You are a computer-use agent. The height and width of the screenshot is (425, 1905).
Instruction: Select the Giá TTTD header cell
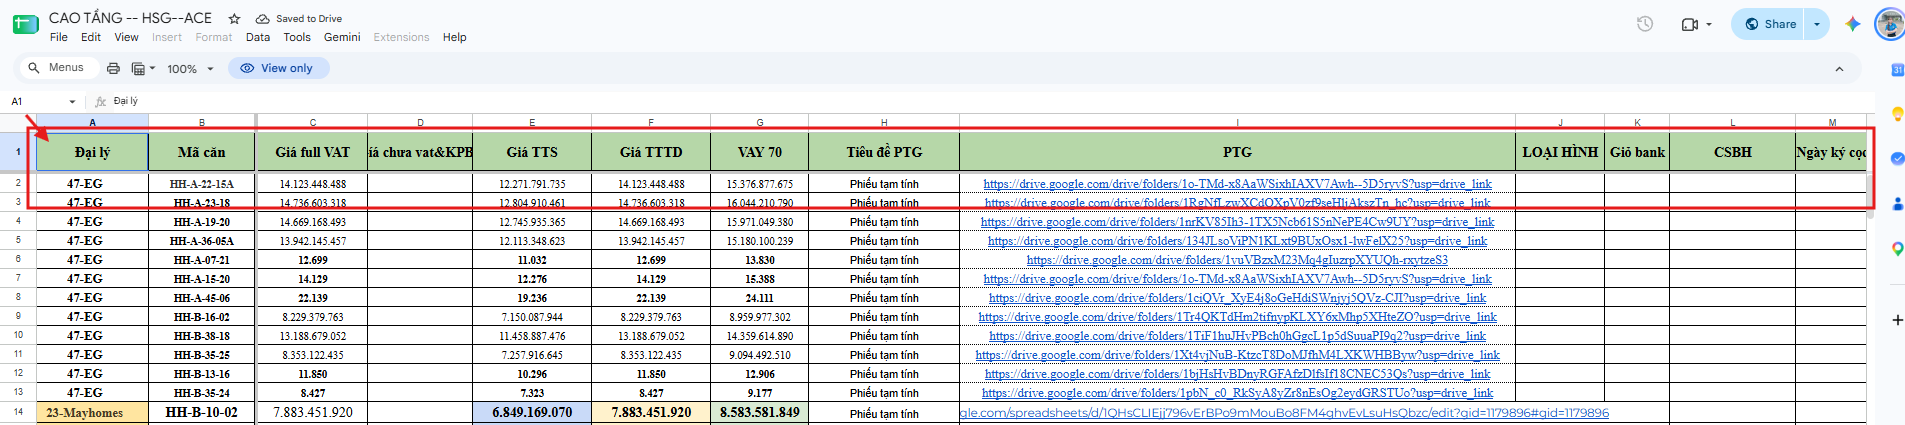pyautogui.click(x=651, y=152)
